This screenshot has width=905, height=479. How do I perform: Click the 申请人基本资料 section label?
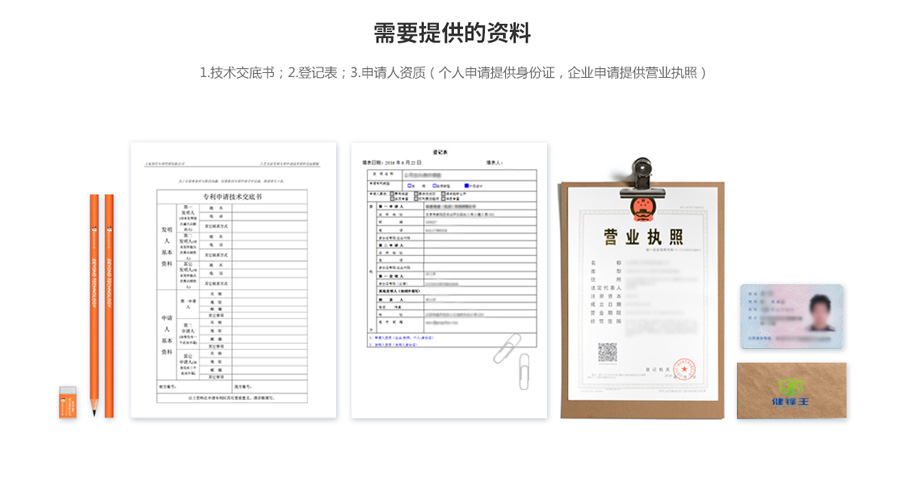[167, 335]
